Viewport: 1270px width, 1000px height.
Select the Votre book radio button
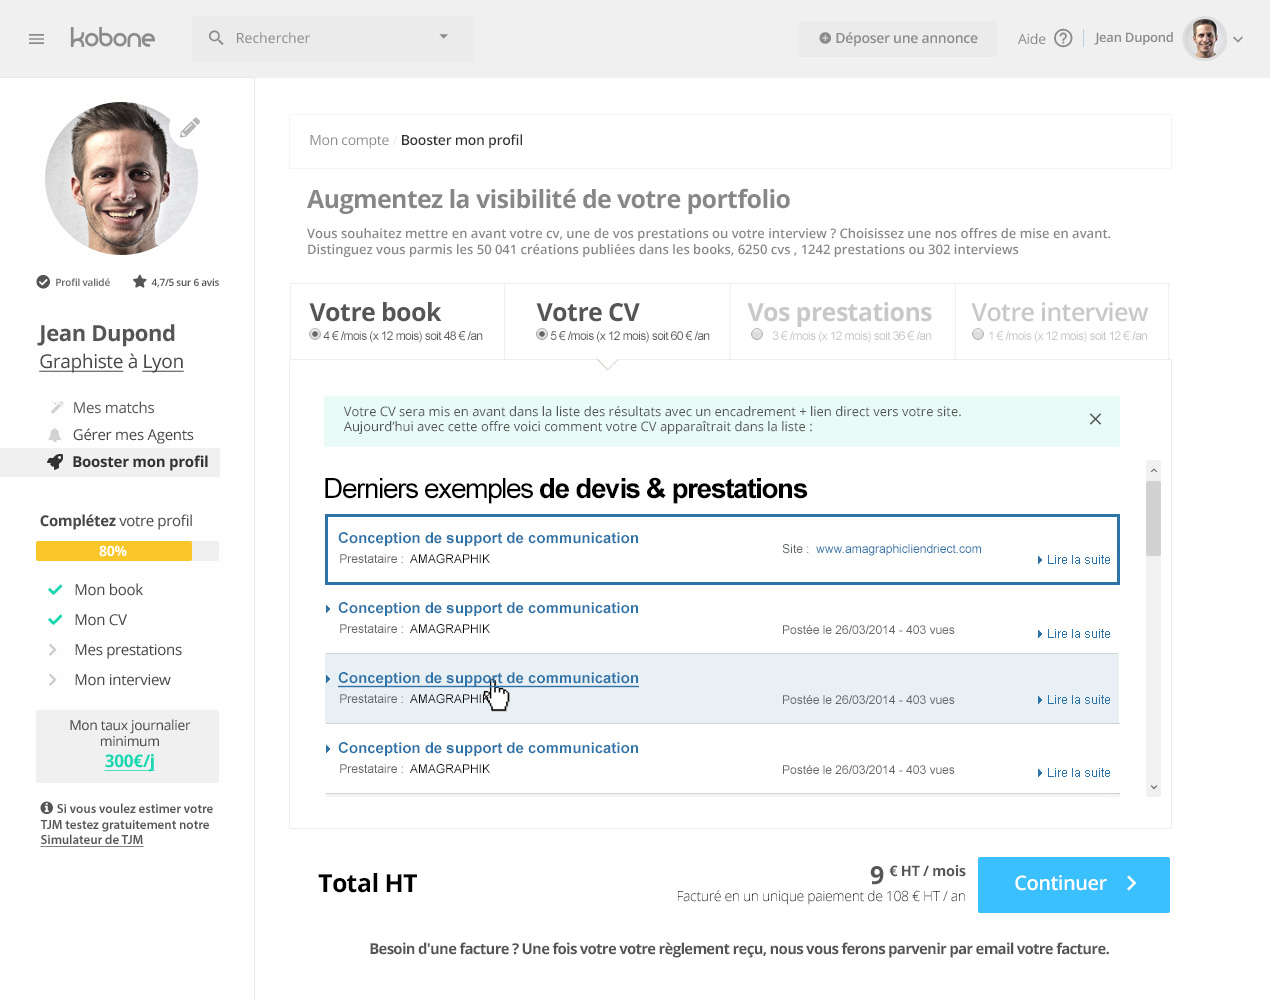click(x=315, y=335)
